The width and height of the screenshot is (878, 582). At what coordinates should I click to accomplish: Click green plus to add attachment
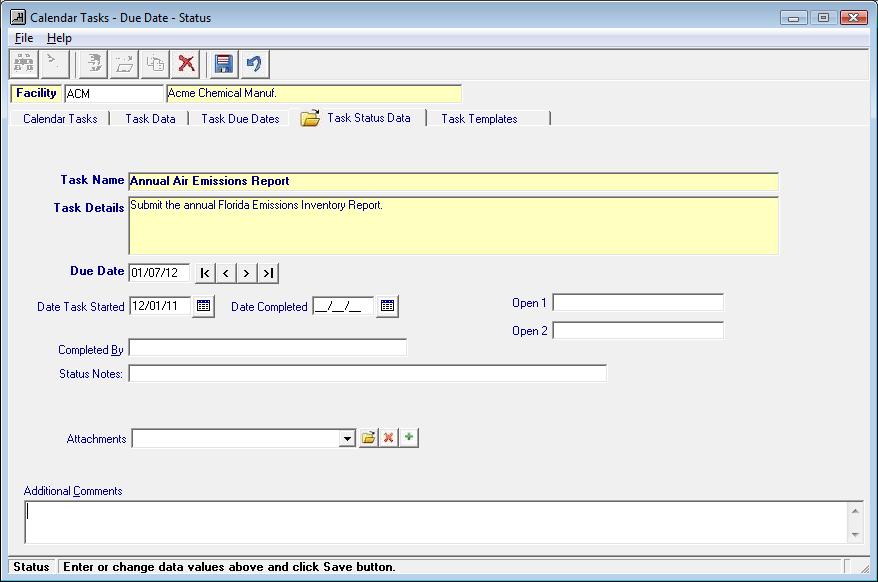(409, 437)
